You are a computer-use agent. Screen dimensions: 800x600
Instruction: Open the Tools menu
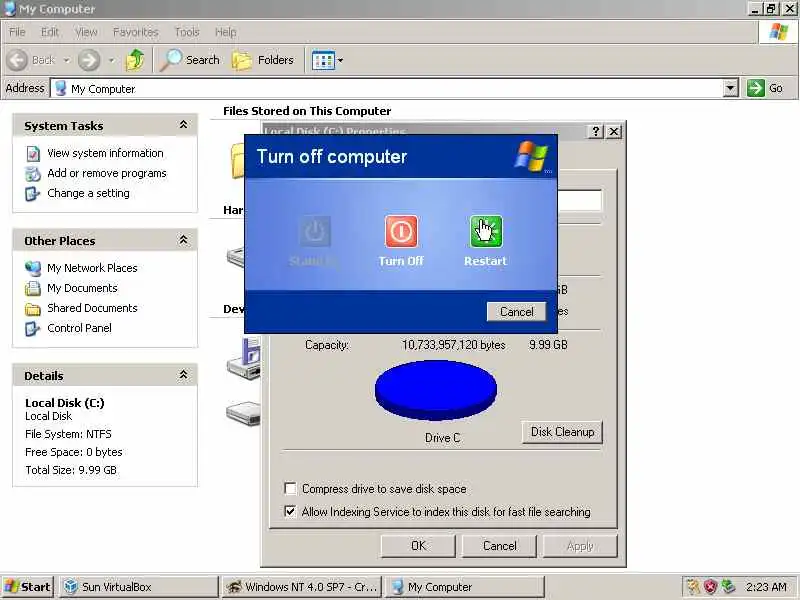click(187, 32)
